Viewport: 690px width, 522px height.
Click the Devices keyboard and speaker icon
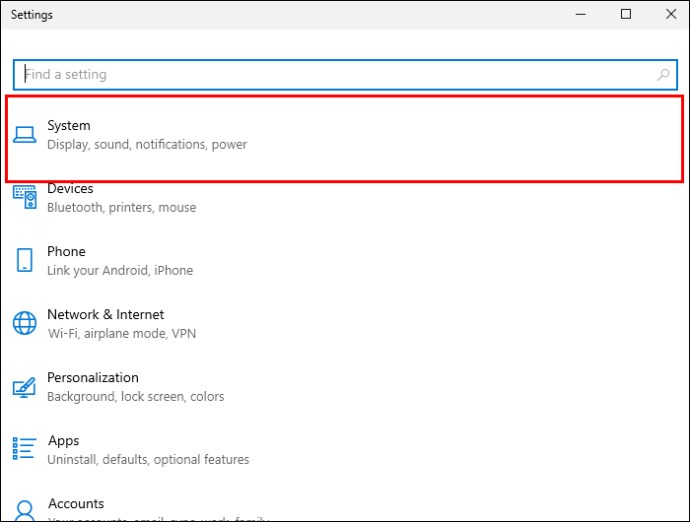25,198
